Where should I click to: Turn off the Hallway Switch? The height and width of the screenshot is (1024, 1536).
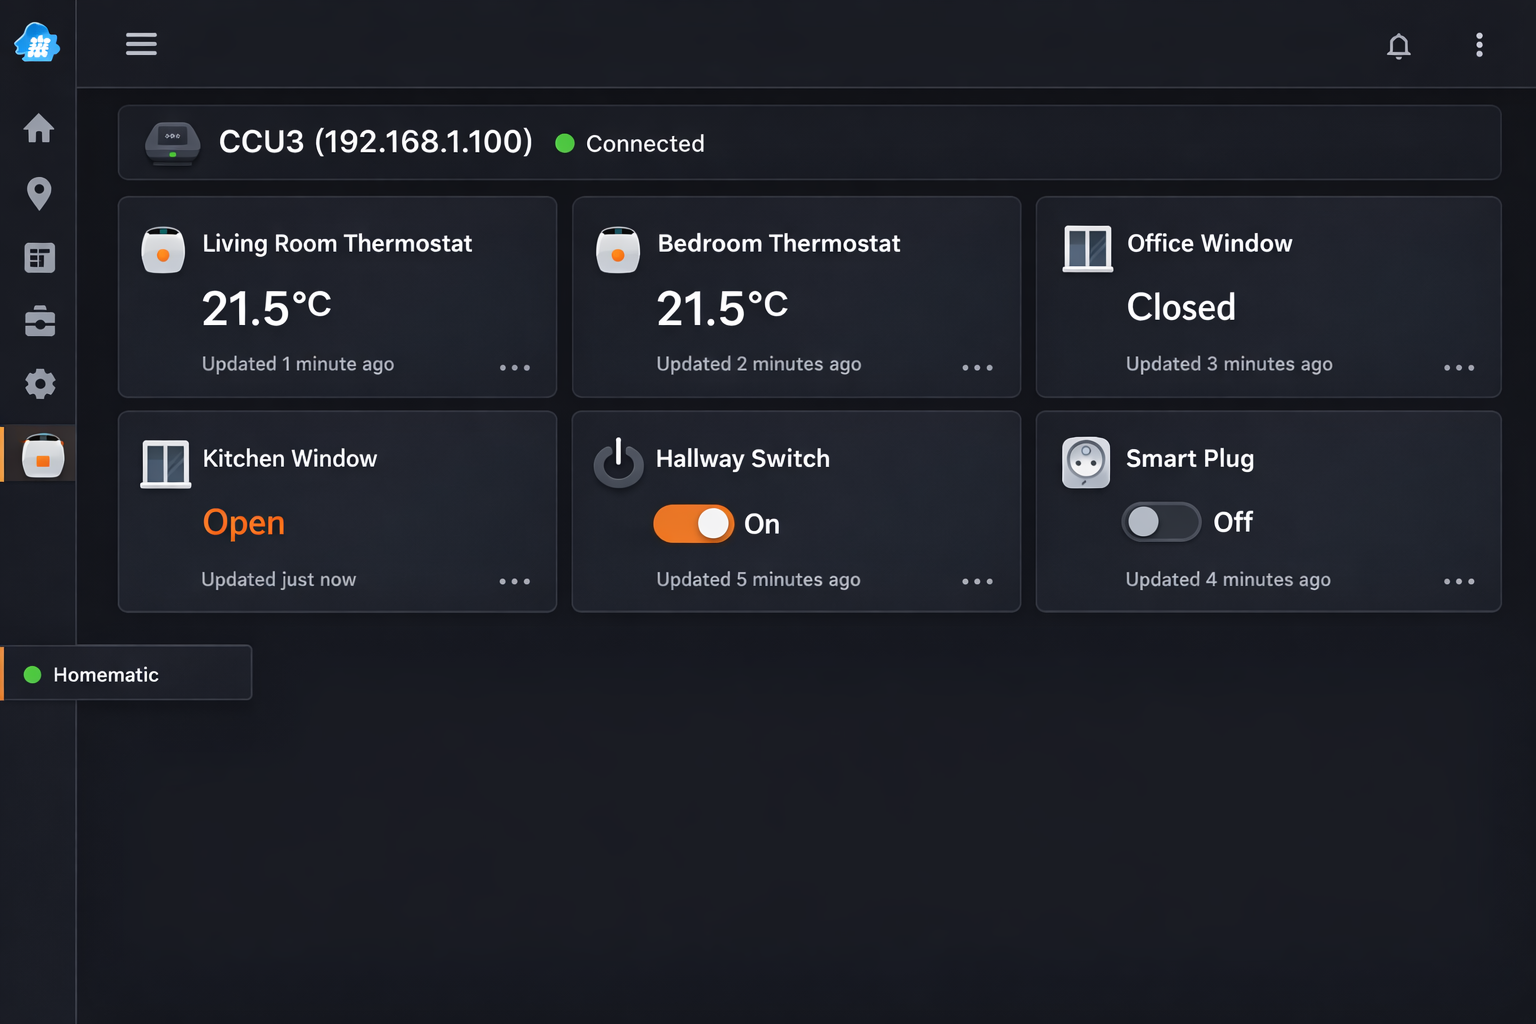(694, 523)
